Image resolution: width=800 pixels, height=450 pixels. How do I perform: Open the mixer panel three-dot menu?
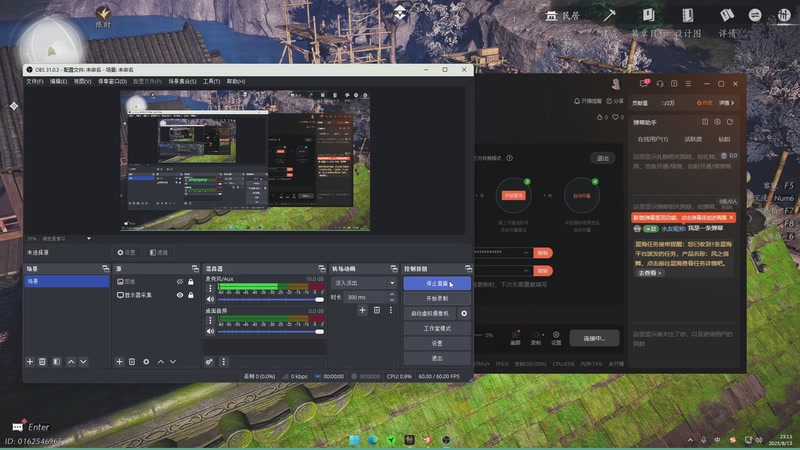pyautogui.click(x=223, y=362)
